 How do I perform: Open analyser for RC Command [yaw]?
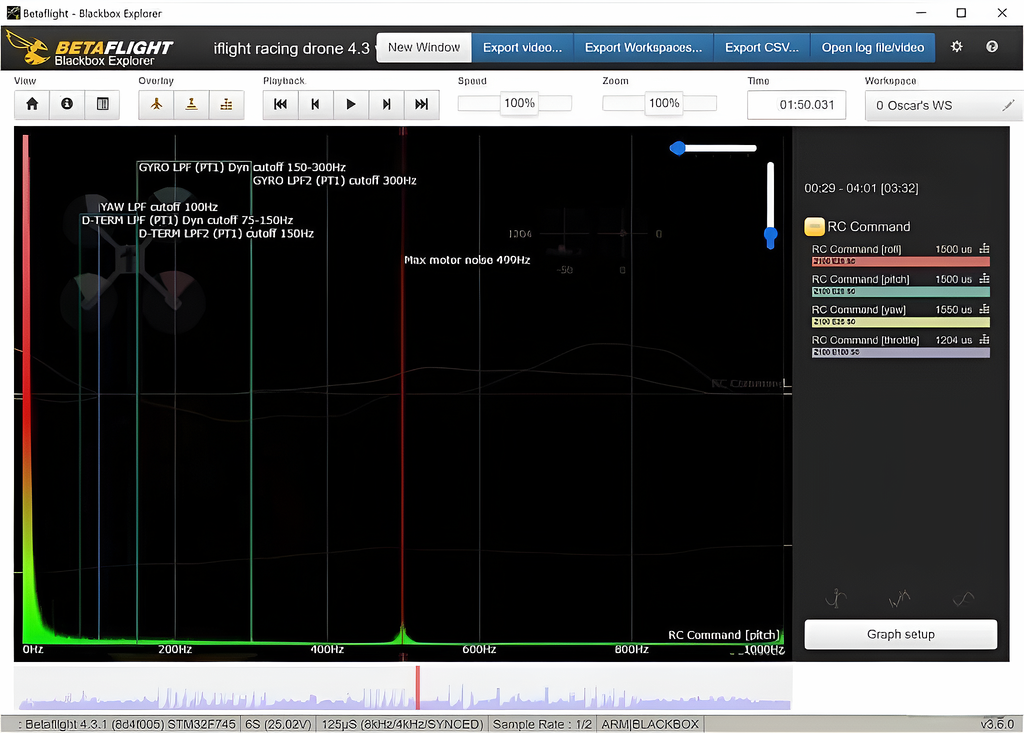[x=984, y=310]
